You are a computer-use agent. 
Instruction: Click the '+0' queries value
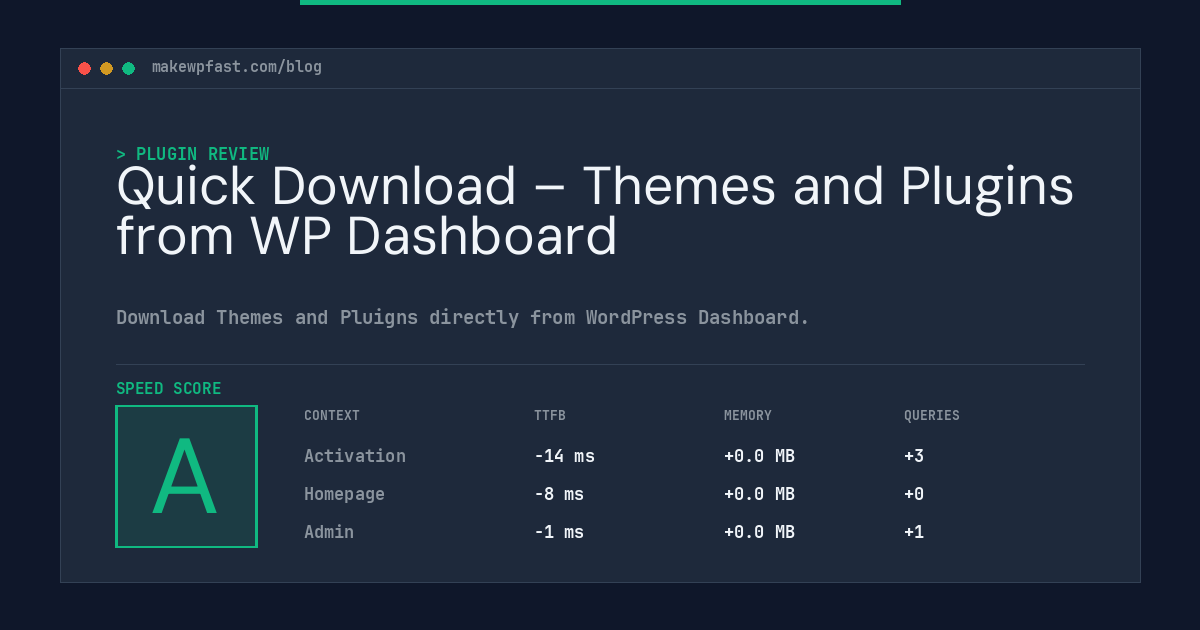(914, 494)
